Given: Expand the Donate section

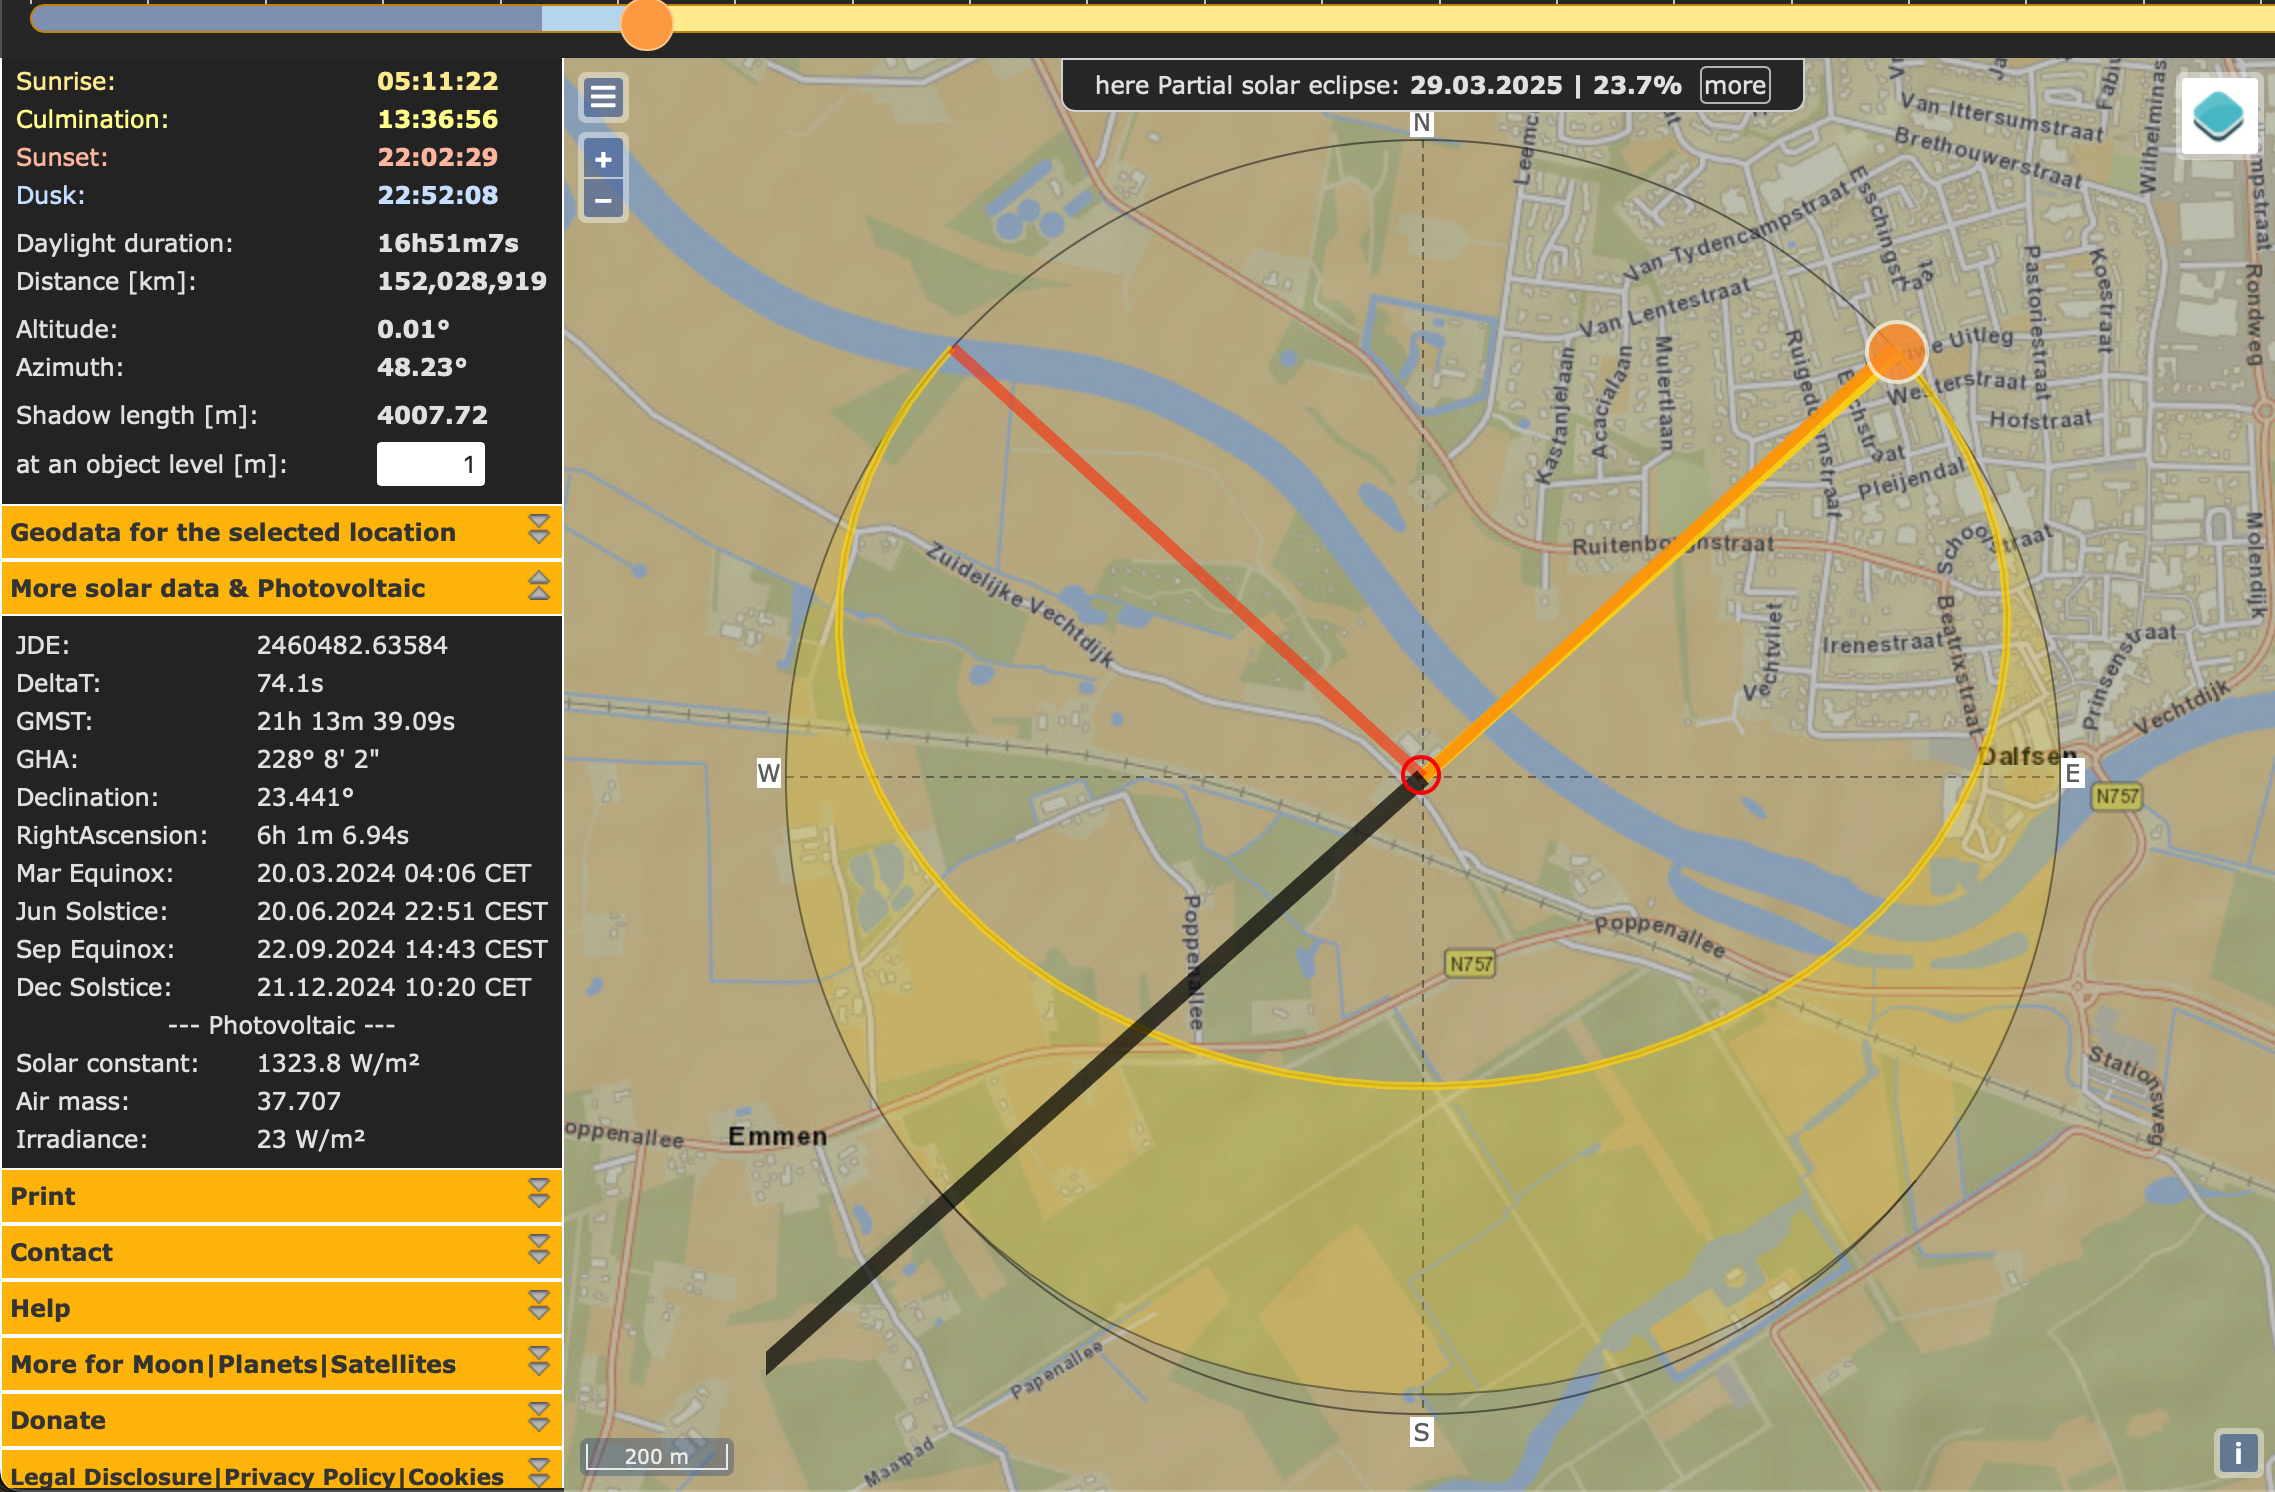Looking at the screenshot, I should [282, 1420].
